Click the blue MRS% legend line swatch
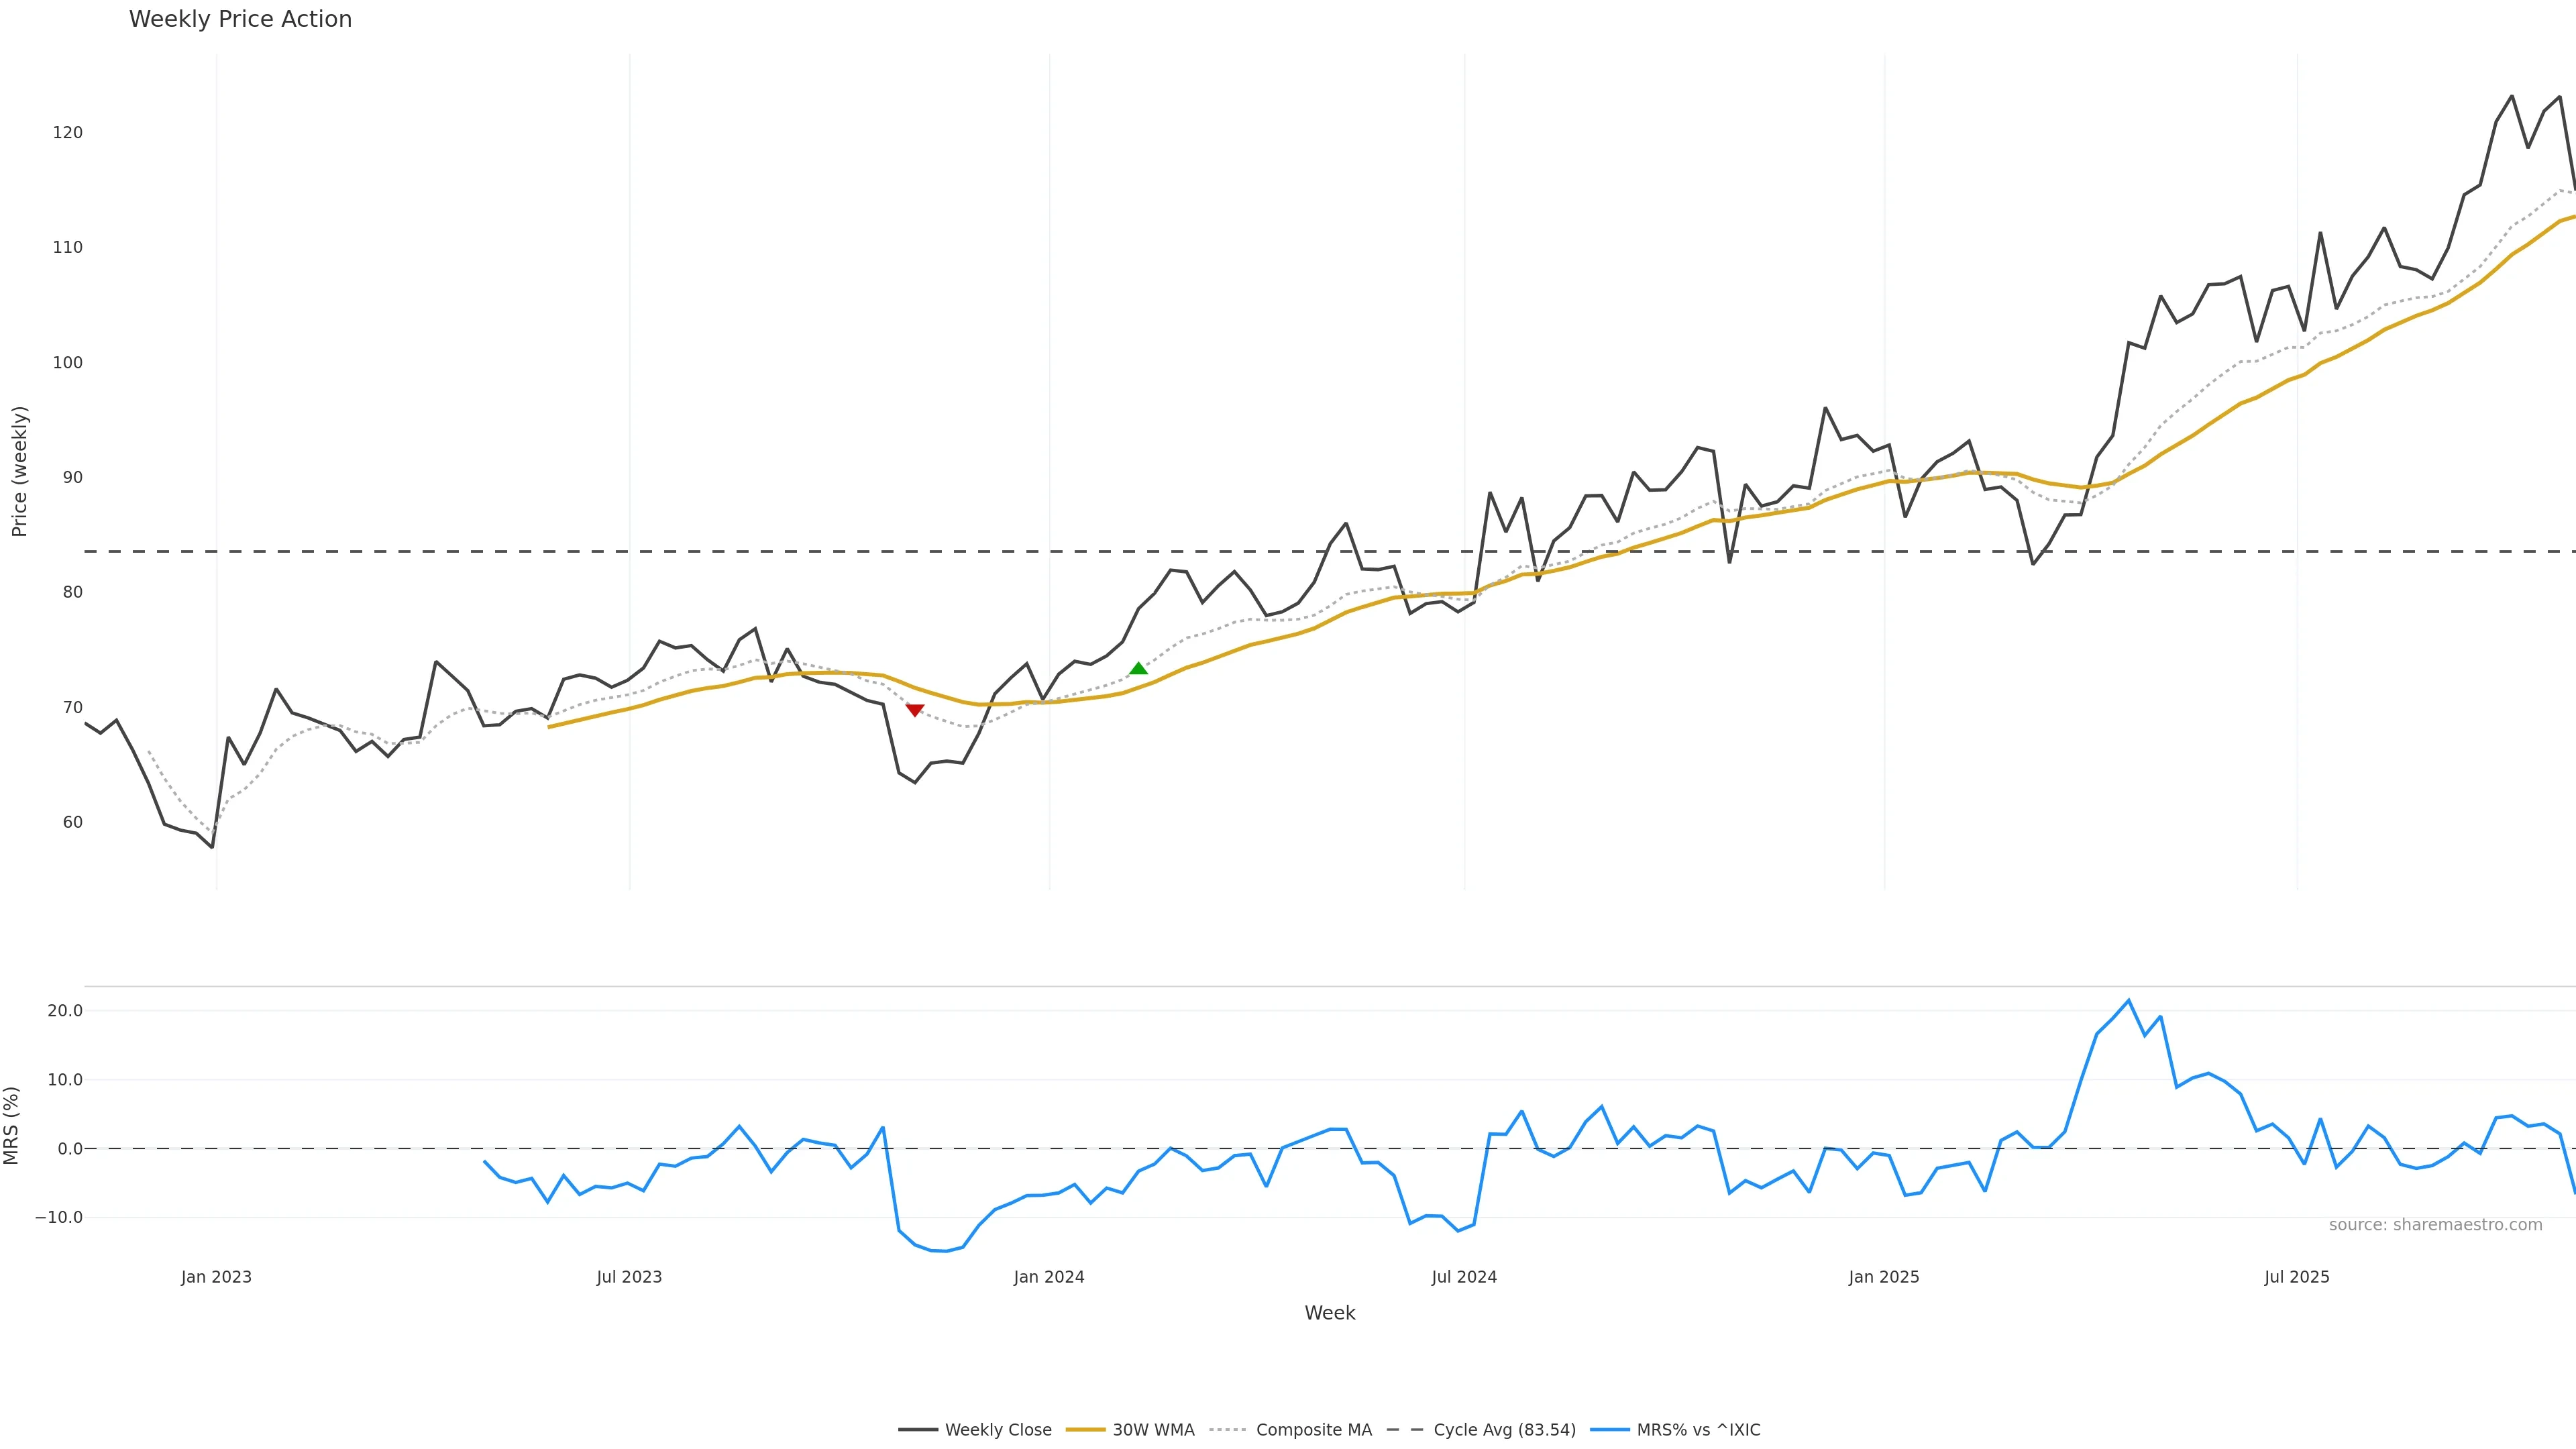Viewport: 2576px width, 1449px height. (x=1609, y=1430)
